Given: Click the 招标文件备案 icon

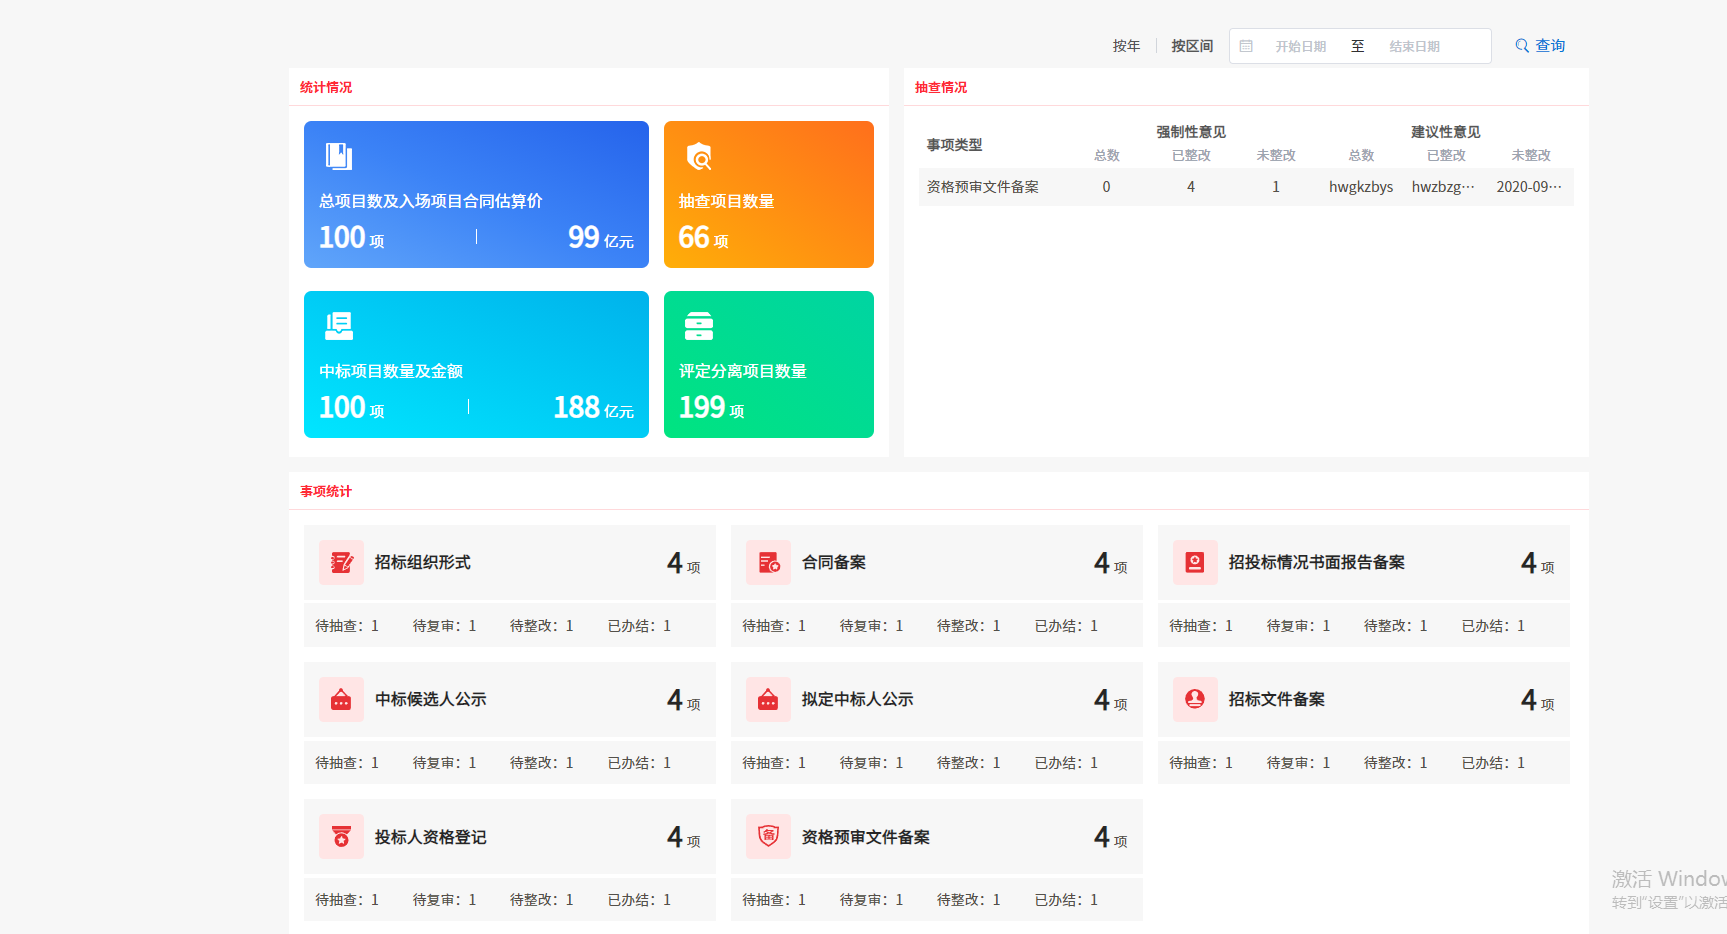Looking at the screenshot, I should [x=1195, y=699].
